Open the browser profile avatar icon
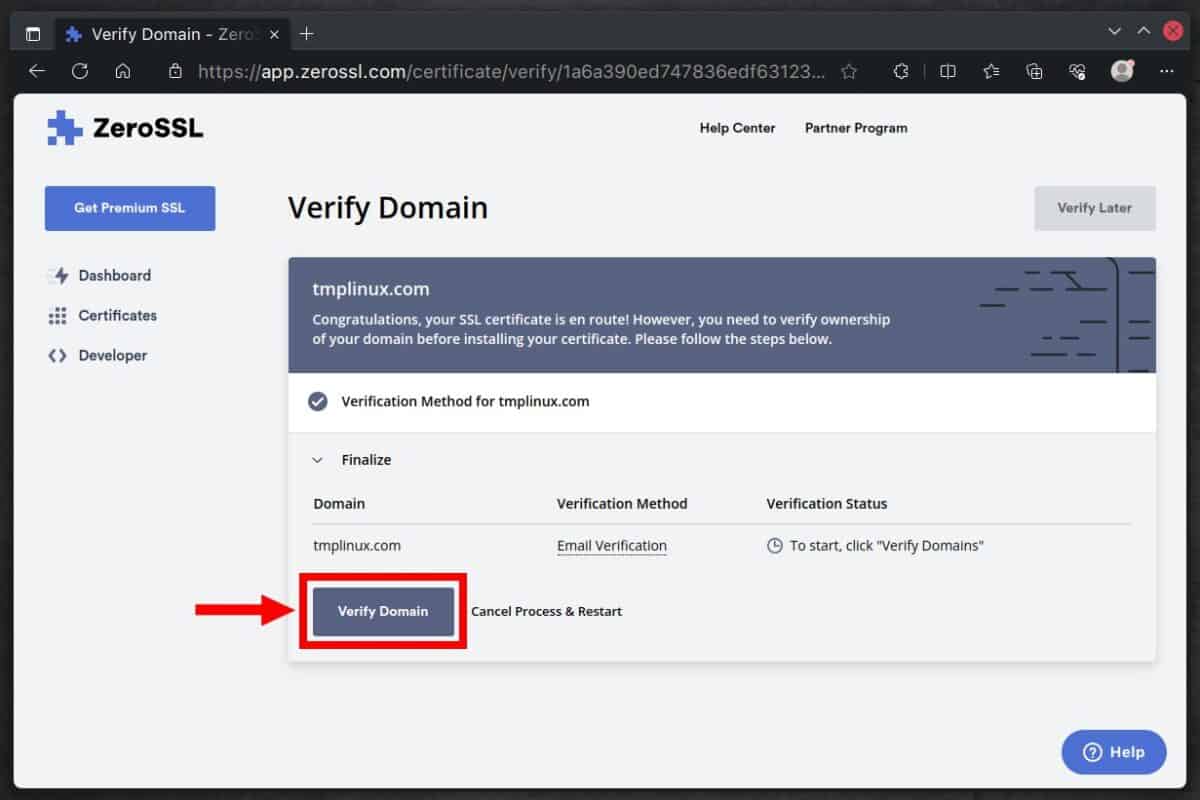1200x800 pixels. [x=1122, y=71]
